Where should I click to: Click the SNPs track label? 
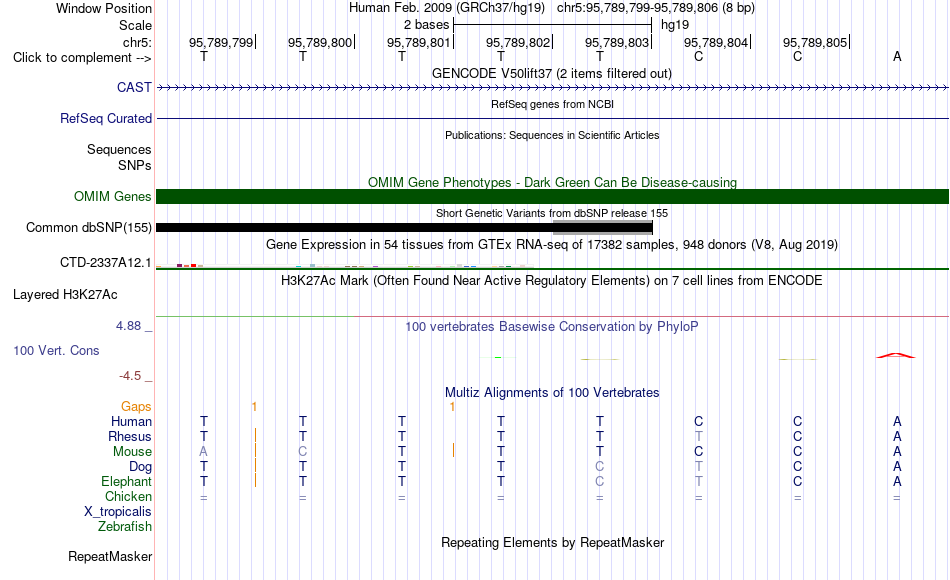coord(135,165)
